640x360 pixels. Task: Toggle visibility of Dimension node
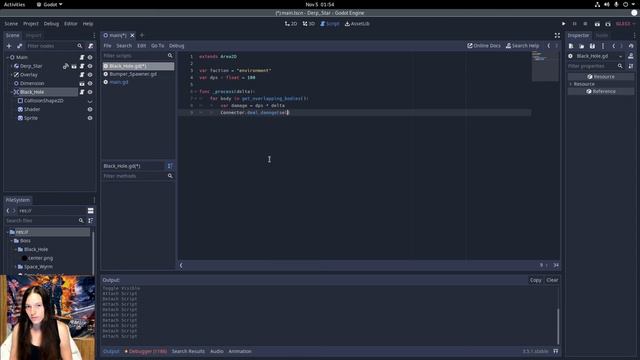coord(90,83)
